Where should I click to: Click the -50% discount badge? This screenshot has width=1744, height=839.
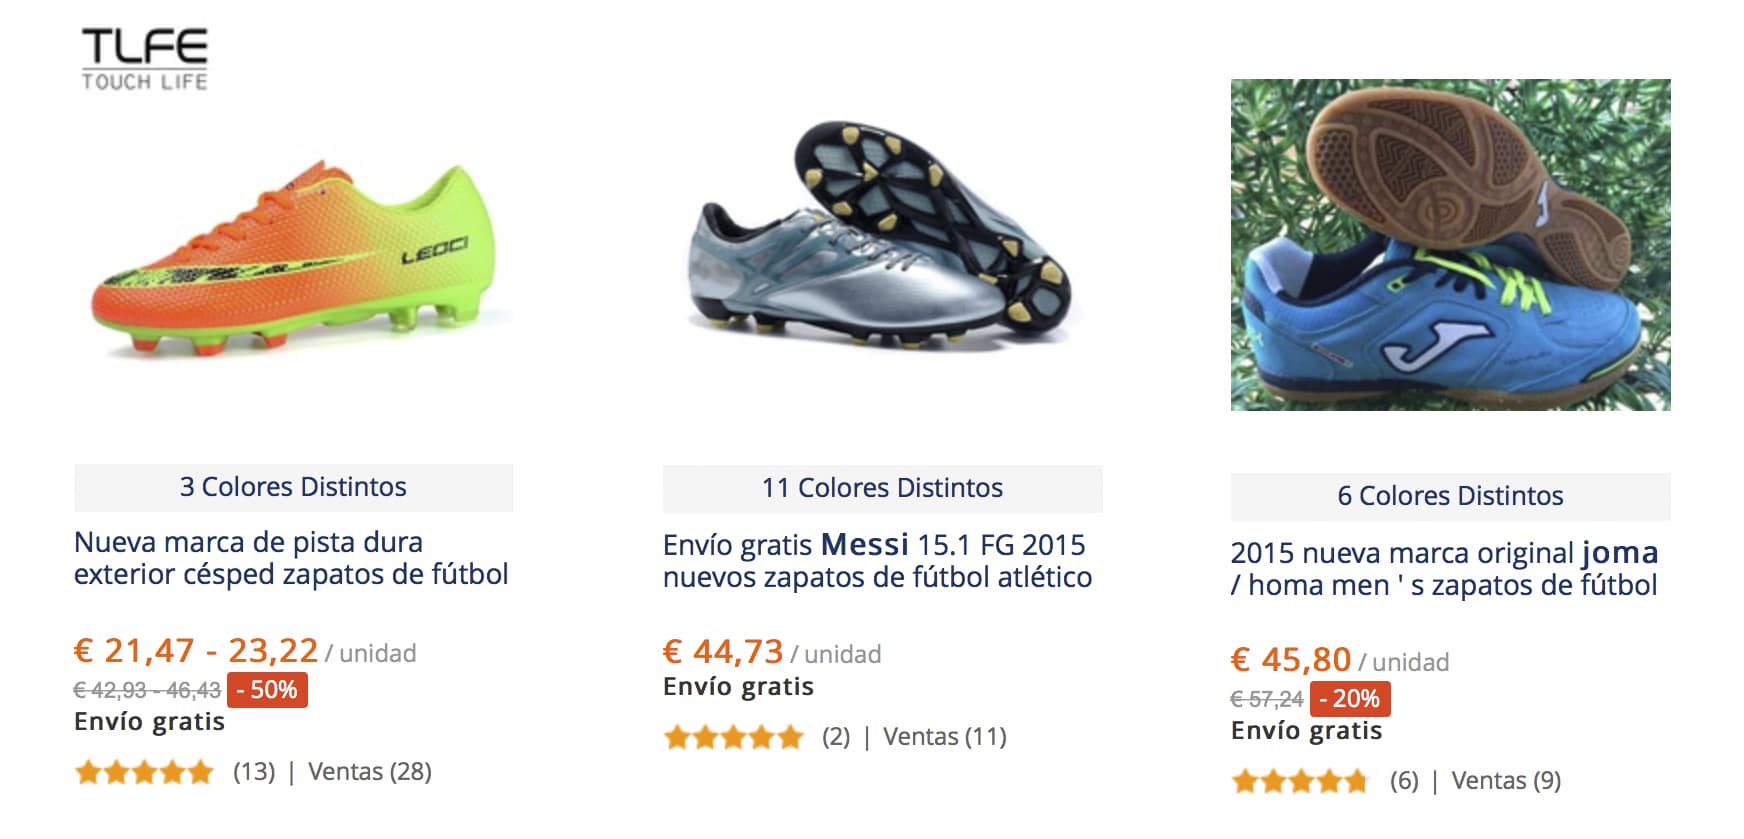tap(267, 690)
